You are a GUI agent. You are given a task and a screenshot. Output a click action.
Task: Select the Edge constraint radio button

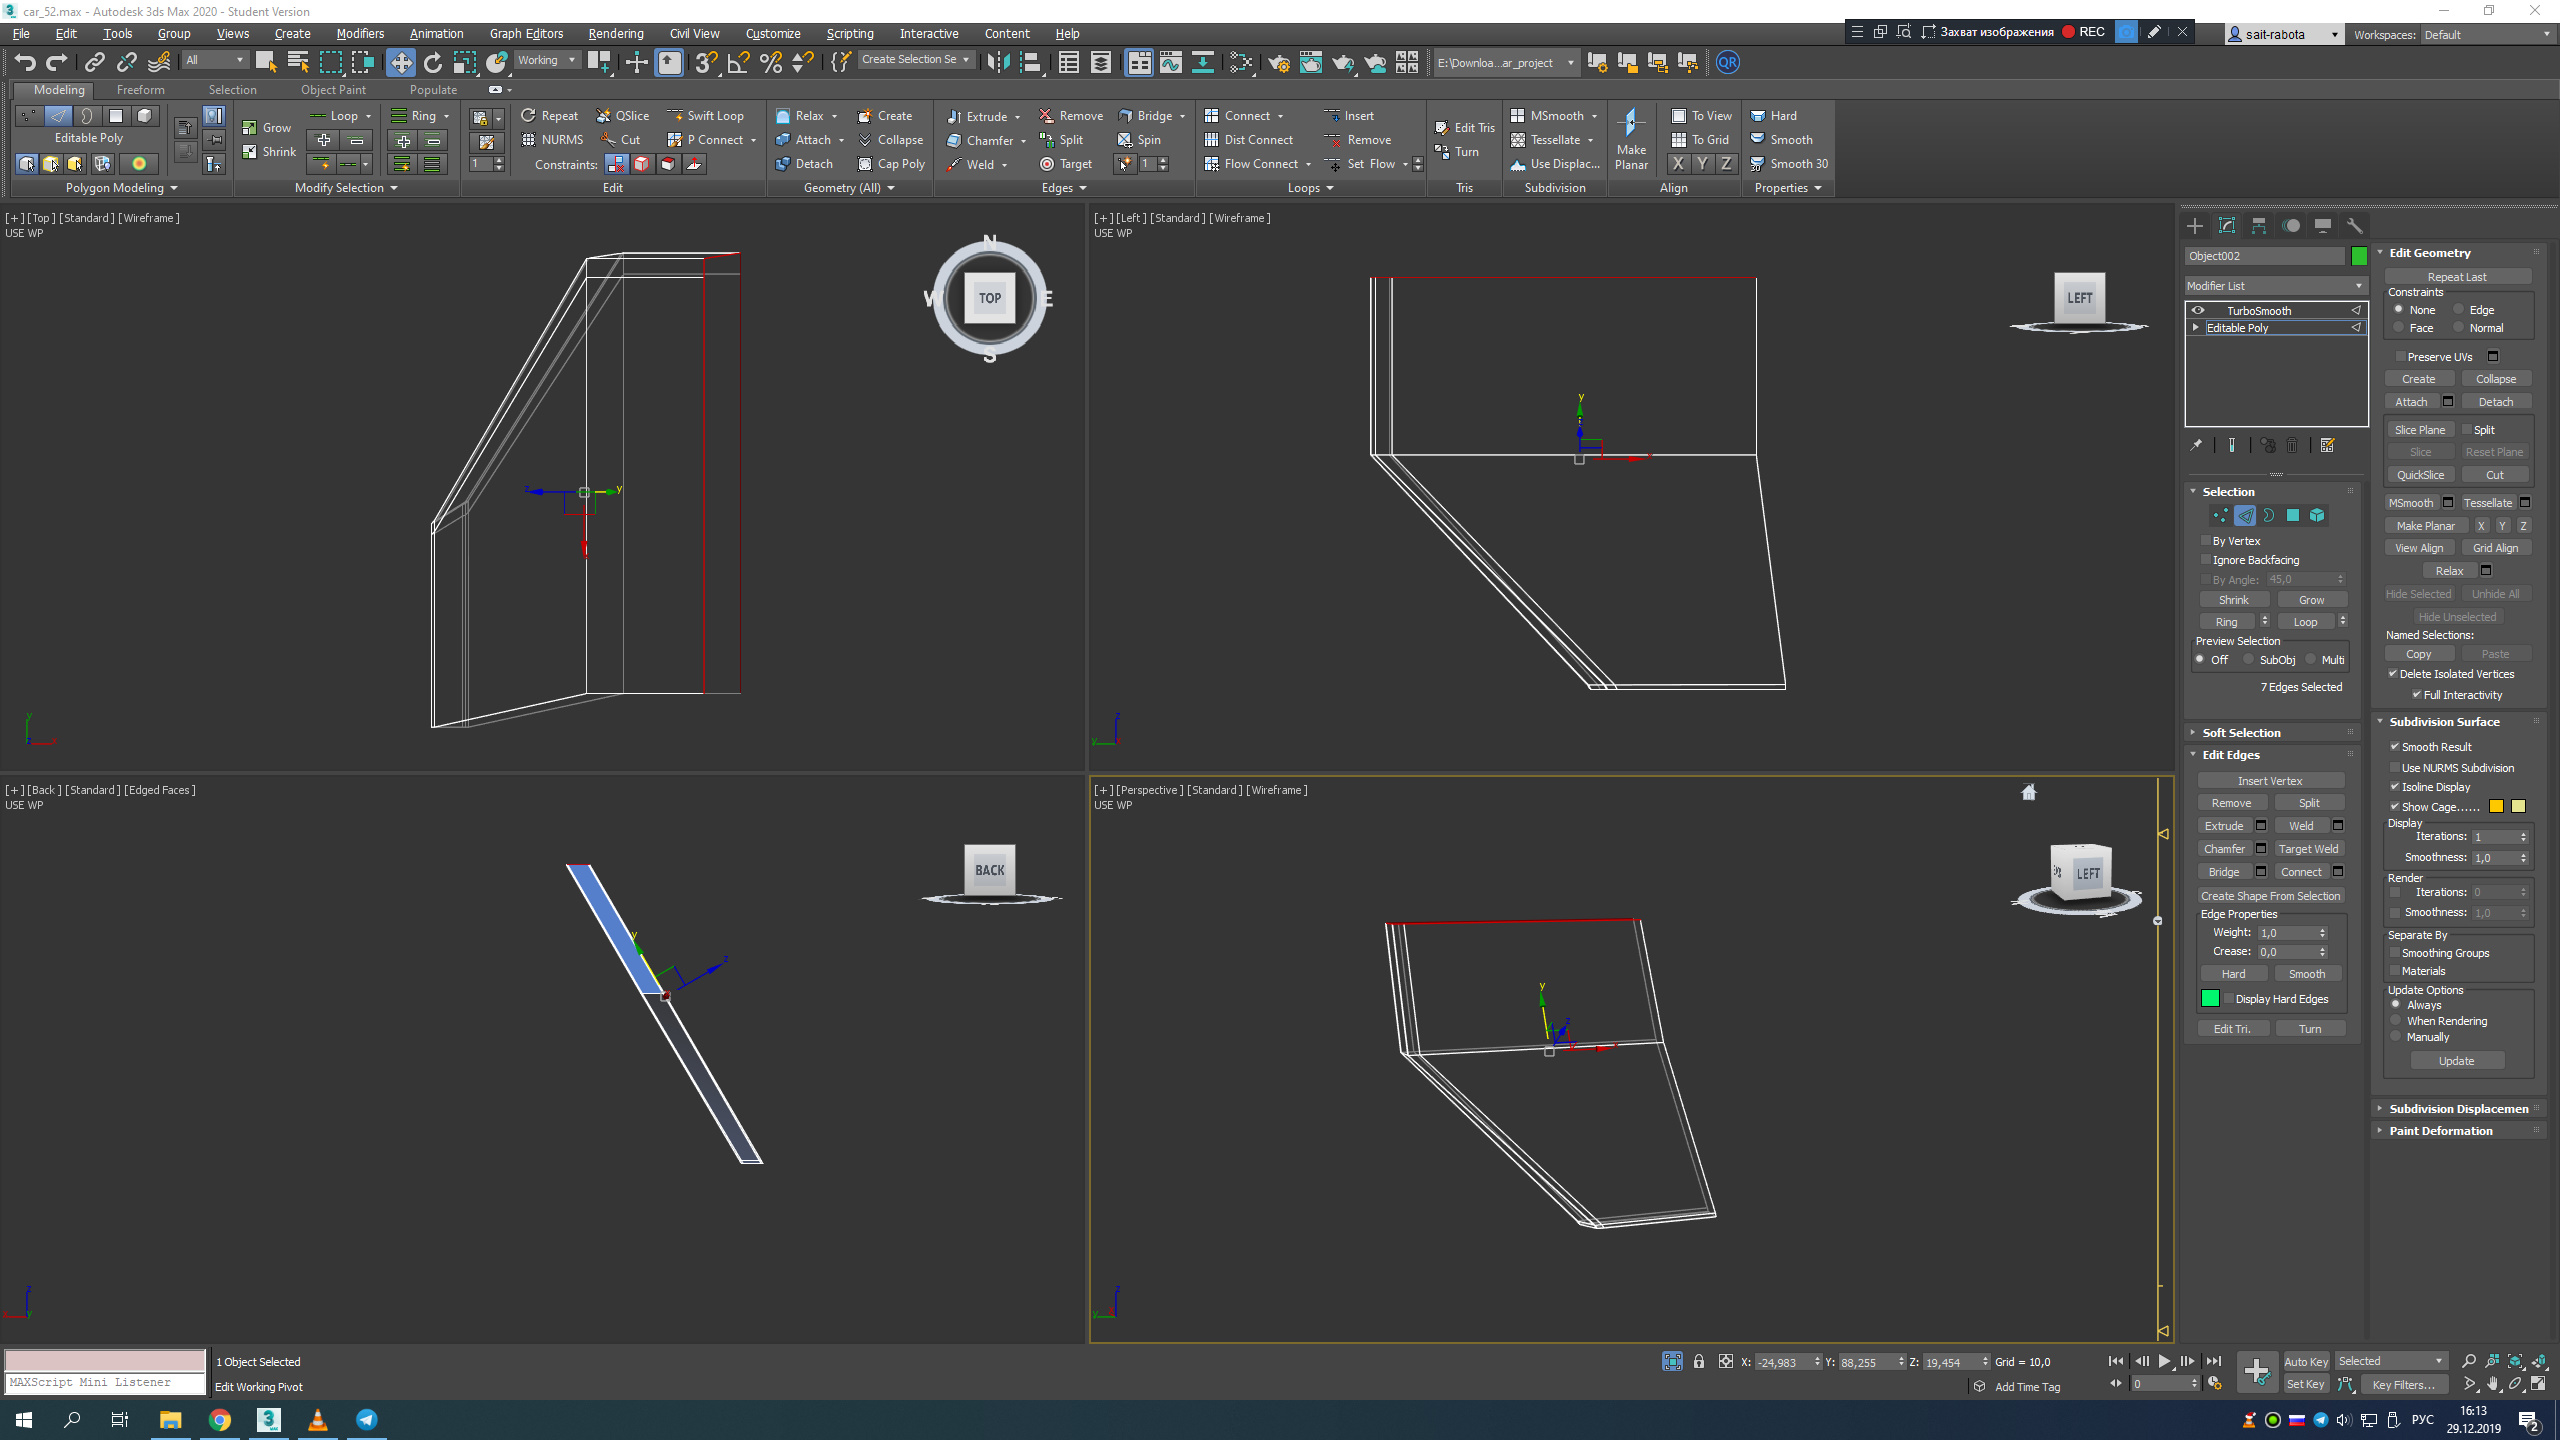[2459, 310]
